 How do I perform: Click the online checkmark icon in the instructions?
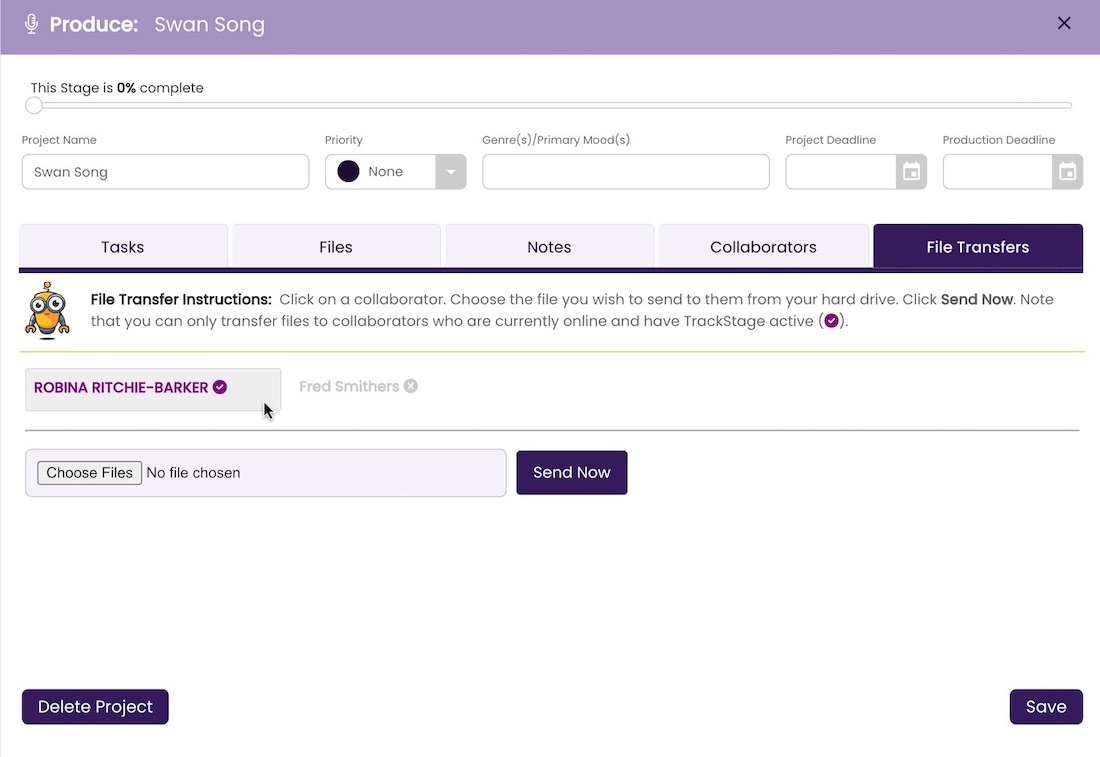point(831,321)
